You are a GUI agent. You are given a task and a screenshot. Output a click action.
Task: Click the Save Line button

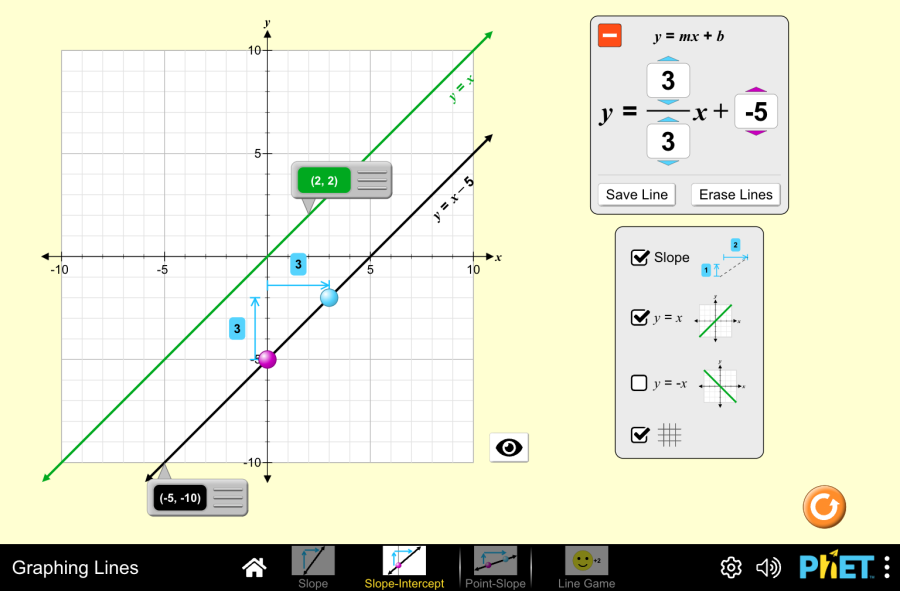point(636,194)
